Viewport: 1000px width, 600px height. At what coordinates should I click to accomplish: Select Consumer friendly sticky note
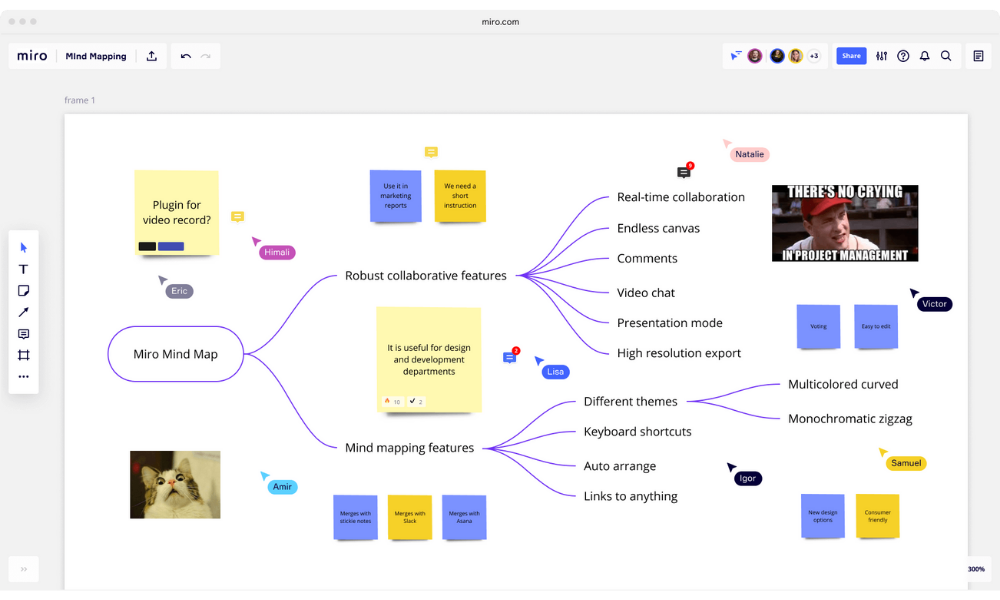pos(878,516)
